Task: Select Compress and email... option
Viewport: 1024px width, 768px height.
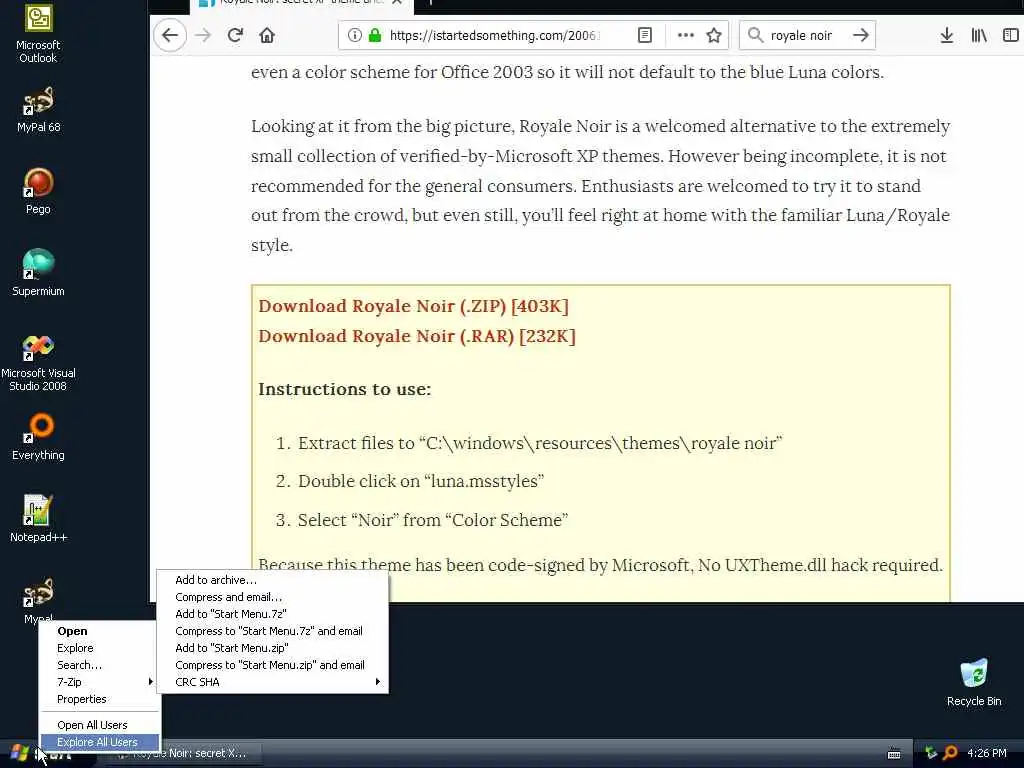Action: coord(272,597)
